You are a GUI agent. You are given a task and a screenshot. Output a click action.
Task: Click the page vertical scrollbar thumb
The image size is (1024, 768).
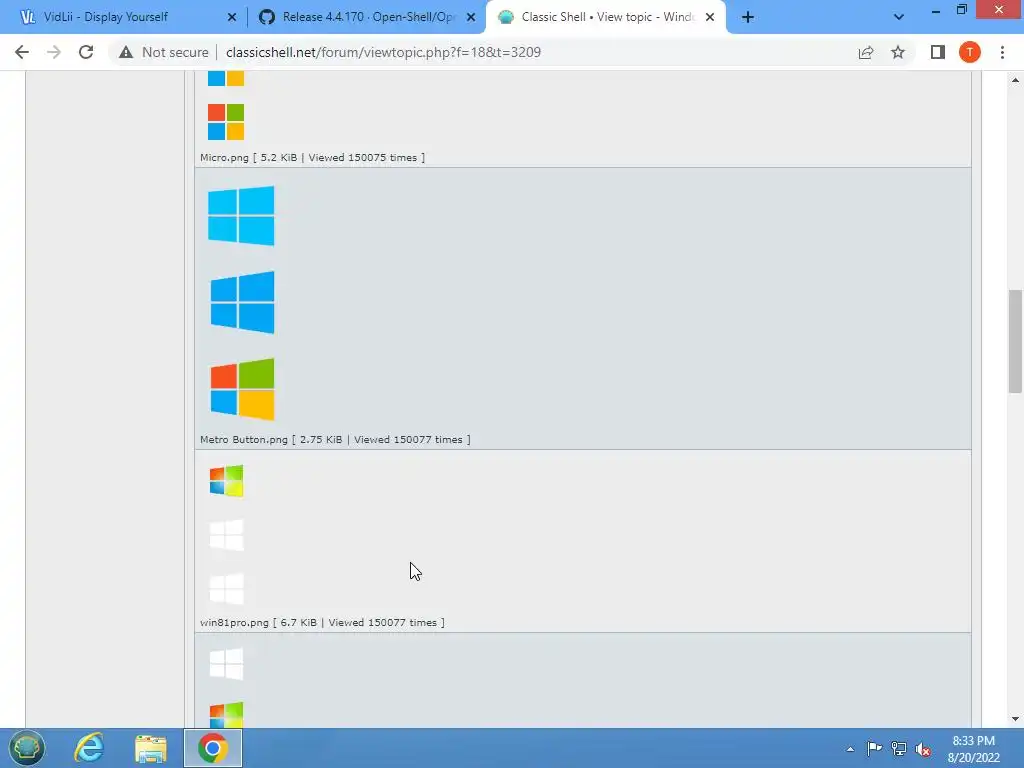click(x=1015, y=341)
